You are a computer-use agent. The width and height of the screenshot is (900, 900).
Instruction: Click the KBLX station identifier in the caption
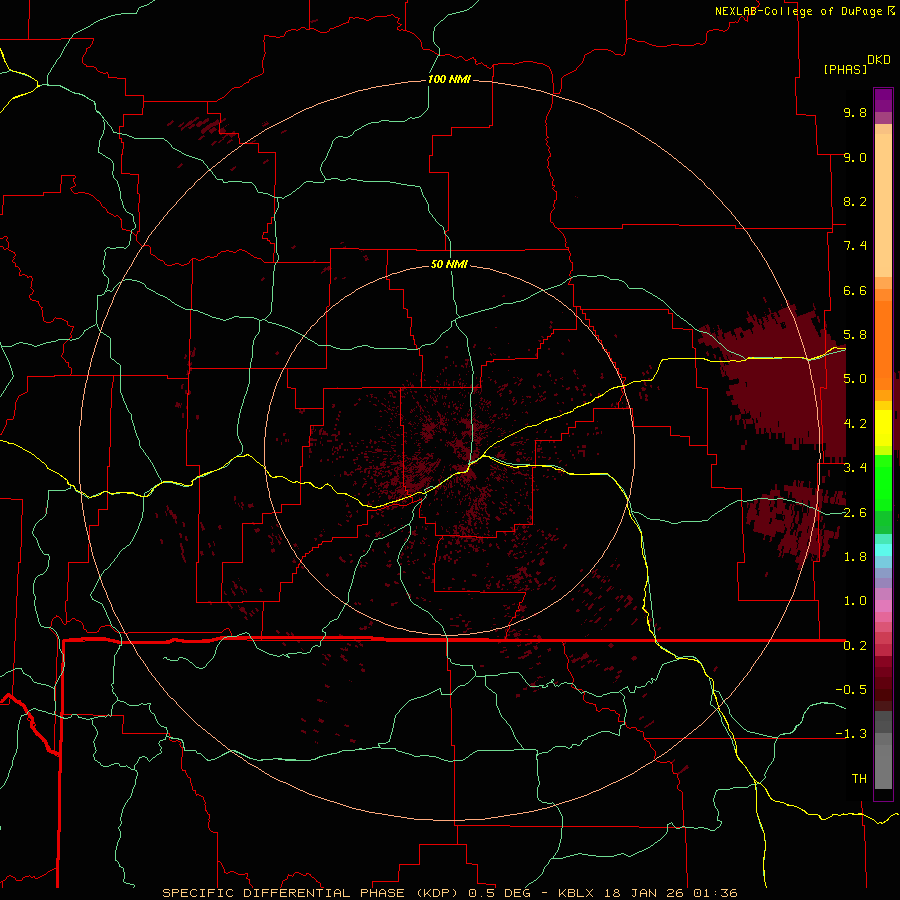click(x=576, y=893)
